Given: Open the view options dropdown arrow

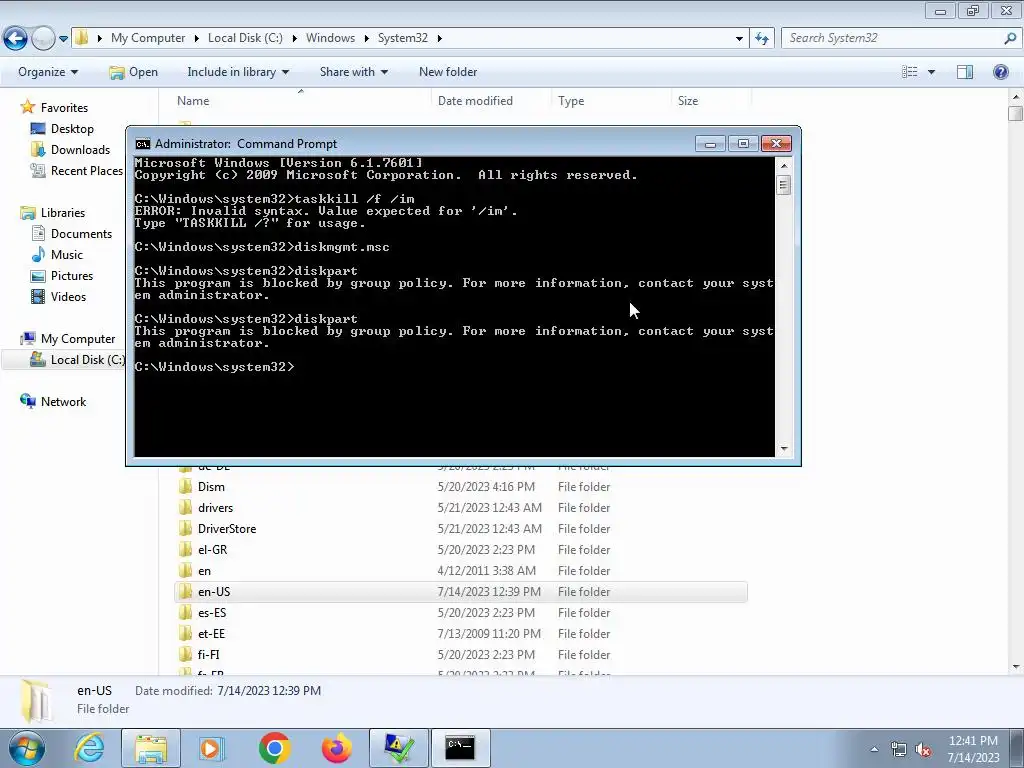Looking at the screenshot, I should pos(931,72).
